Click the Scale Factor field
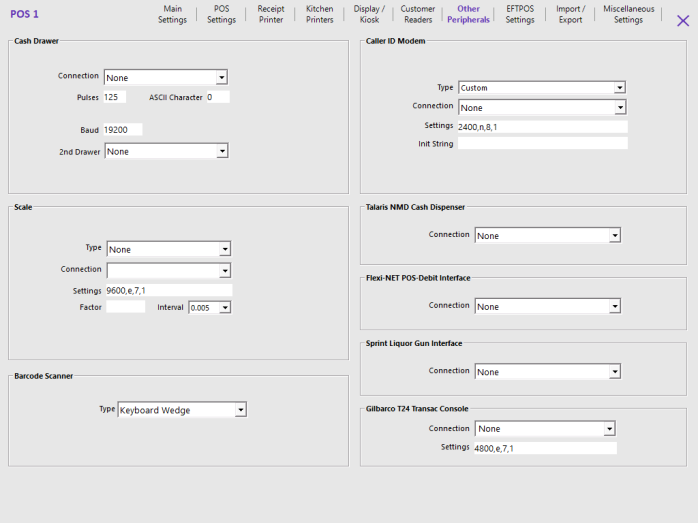The height and width of the screenshot is (524, 698). [126, 307]
